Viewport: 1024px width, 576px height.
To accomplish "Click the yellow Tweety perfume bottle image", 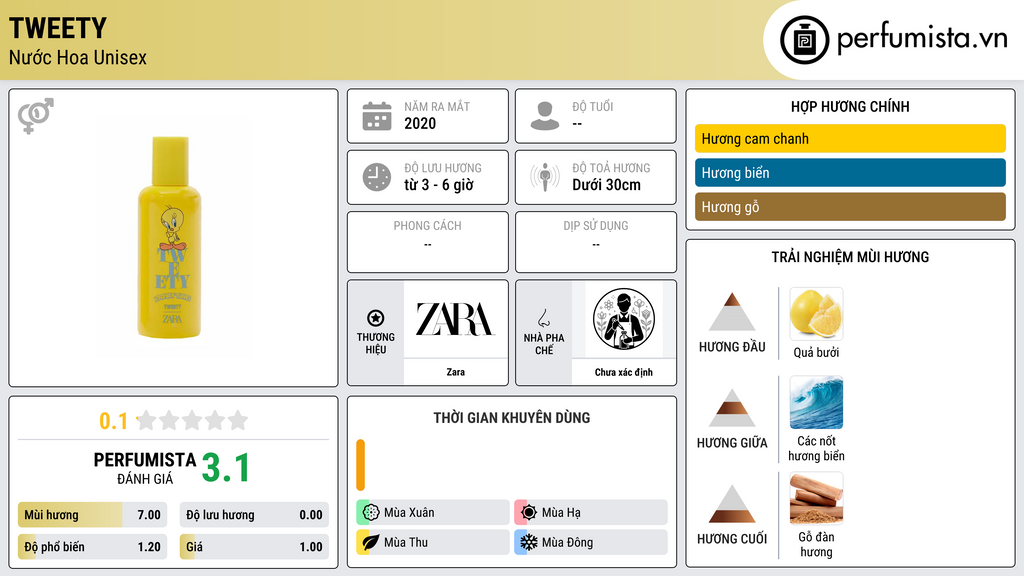I will point(170,238).
